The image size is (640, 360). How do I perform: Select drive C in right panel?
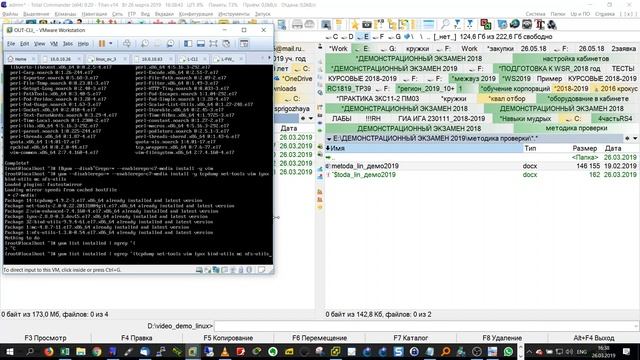click(332, 37)
